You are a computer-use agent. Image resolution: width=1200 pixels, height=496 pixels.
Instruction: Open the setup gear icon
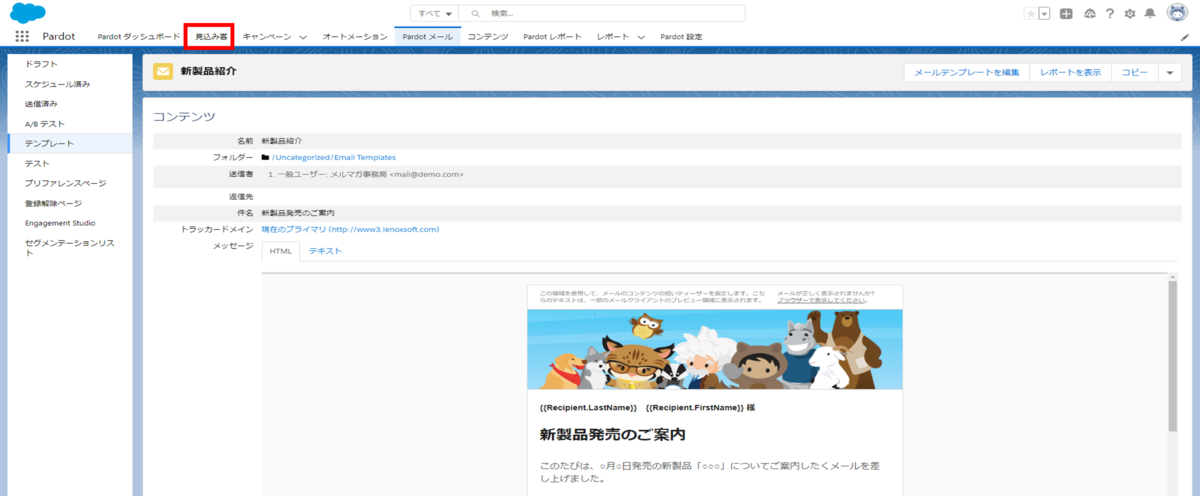point(1130,13)
